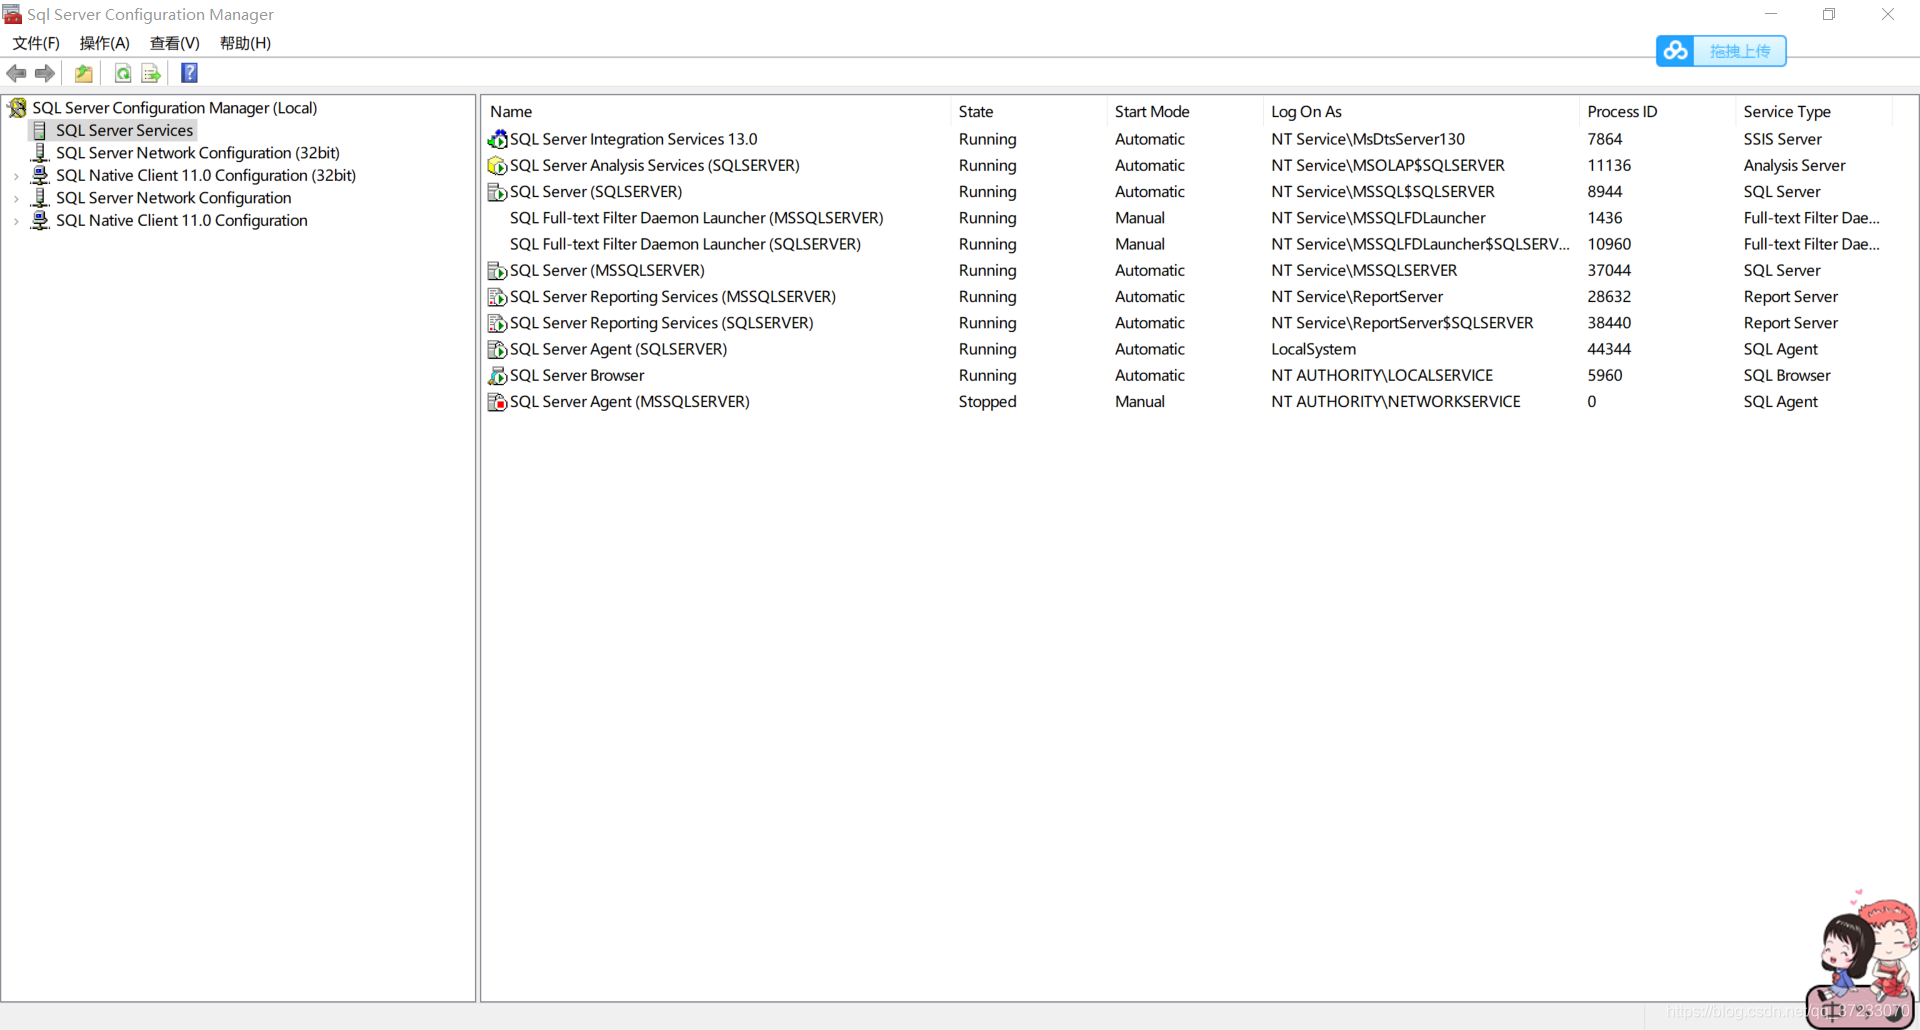Screen dimensions: 1920x1030
Task: Click the Help toolbar icon
Action: coord(189,73)
